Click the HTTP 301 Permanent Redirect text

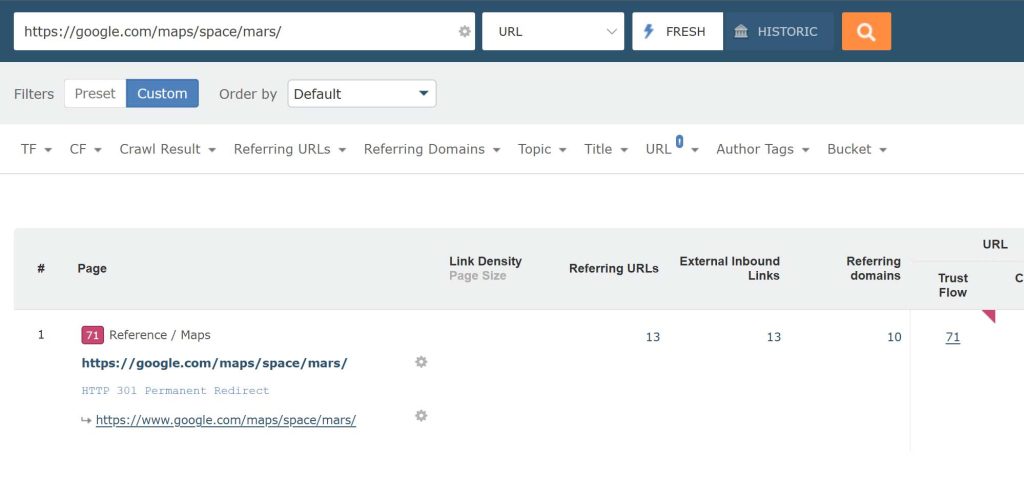pyautogui.click(x=175, y=390)
